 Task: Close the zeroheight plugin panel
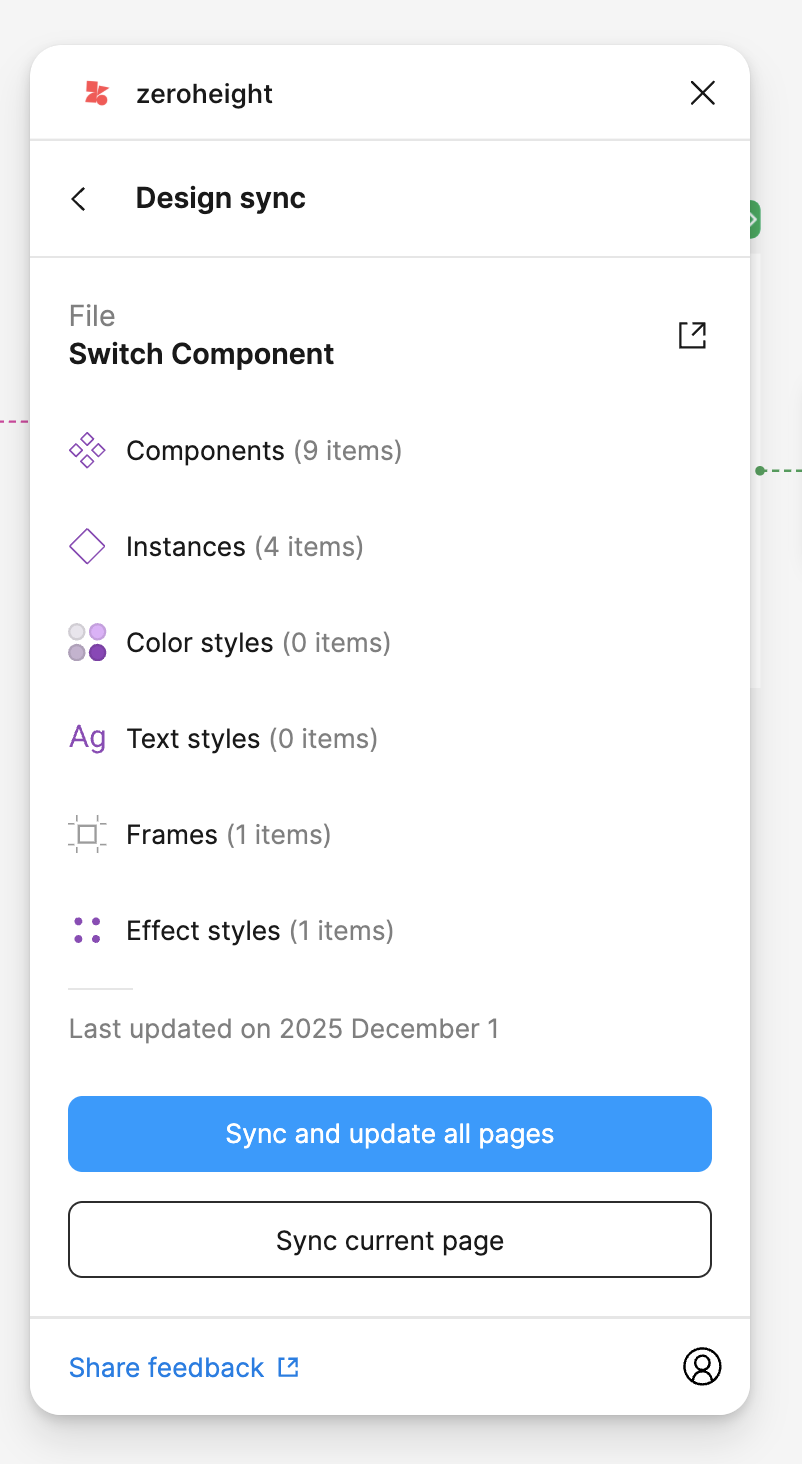(703, 94)
